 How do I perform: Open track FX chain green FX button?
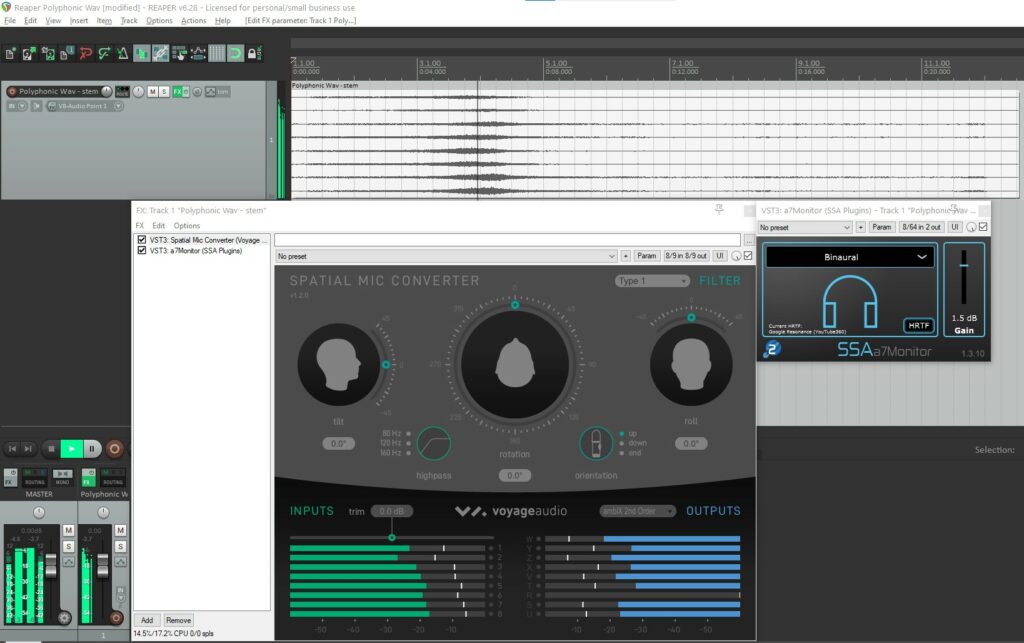[x=178, y=92]
